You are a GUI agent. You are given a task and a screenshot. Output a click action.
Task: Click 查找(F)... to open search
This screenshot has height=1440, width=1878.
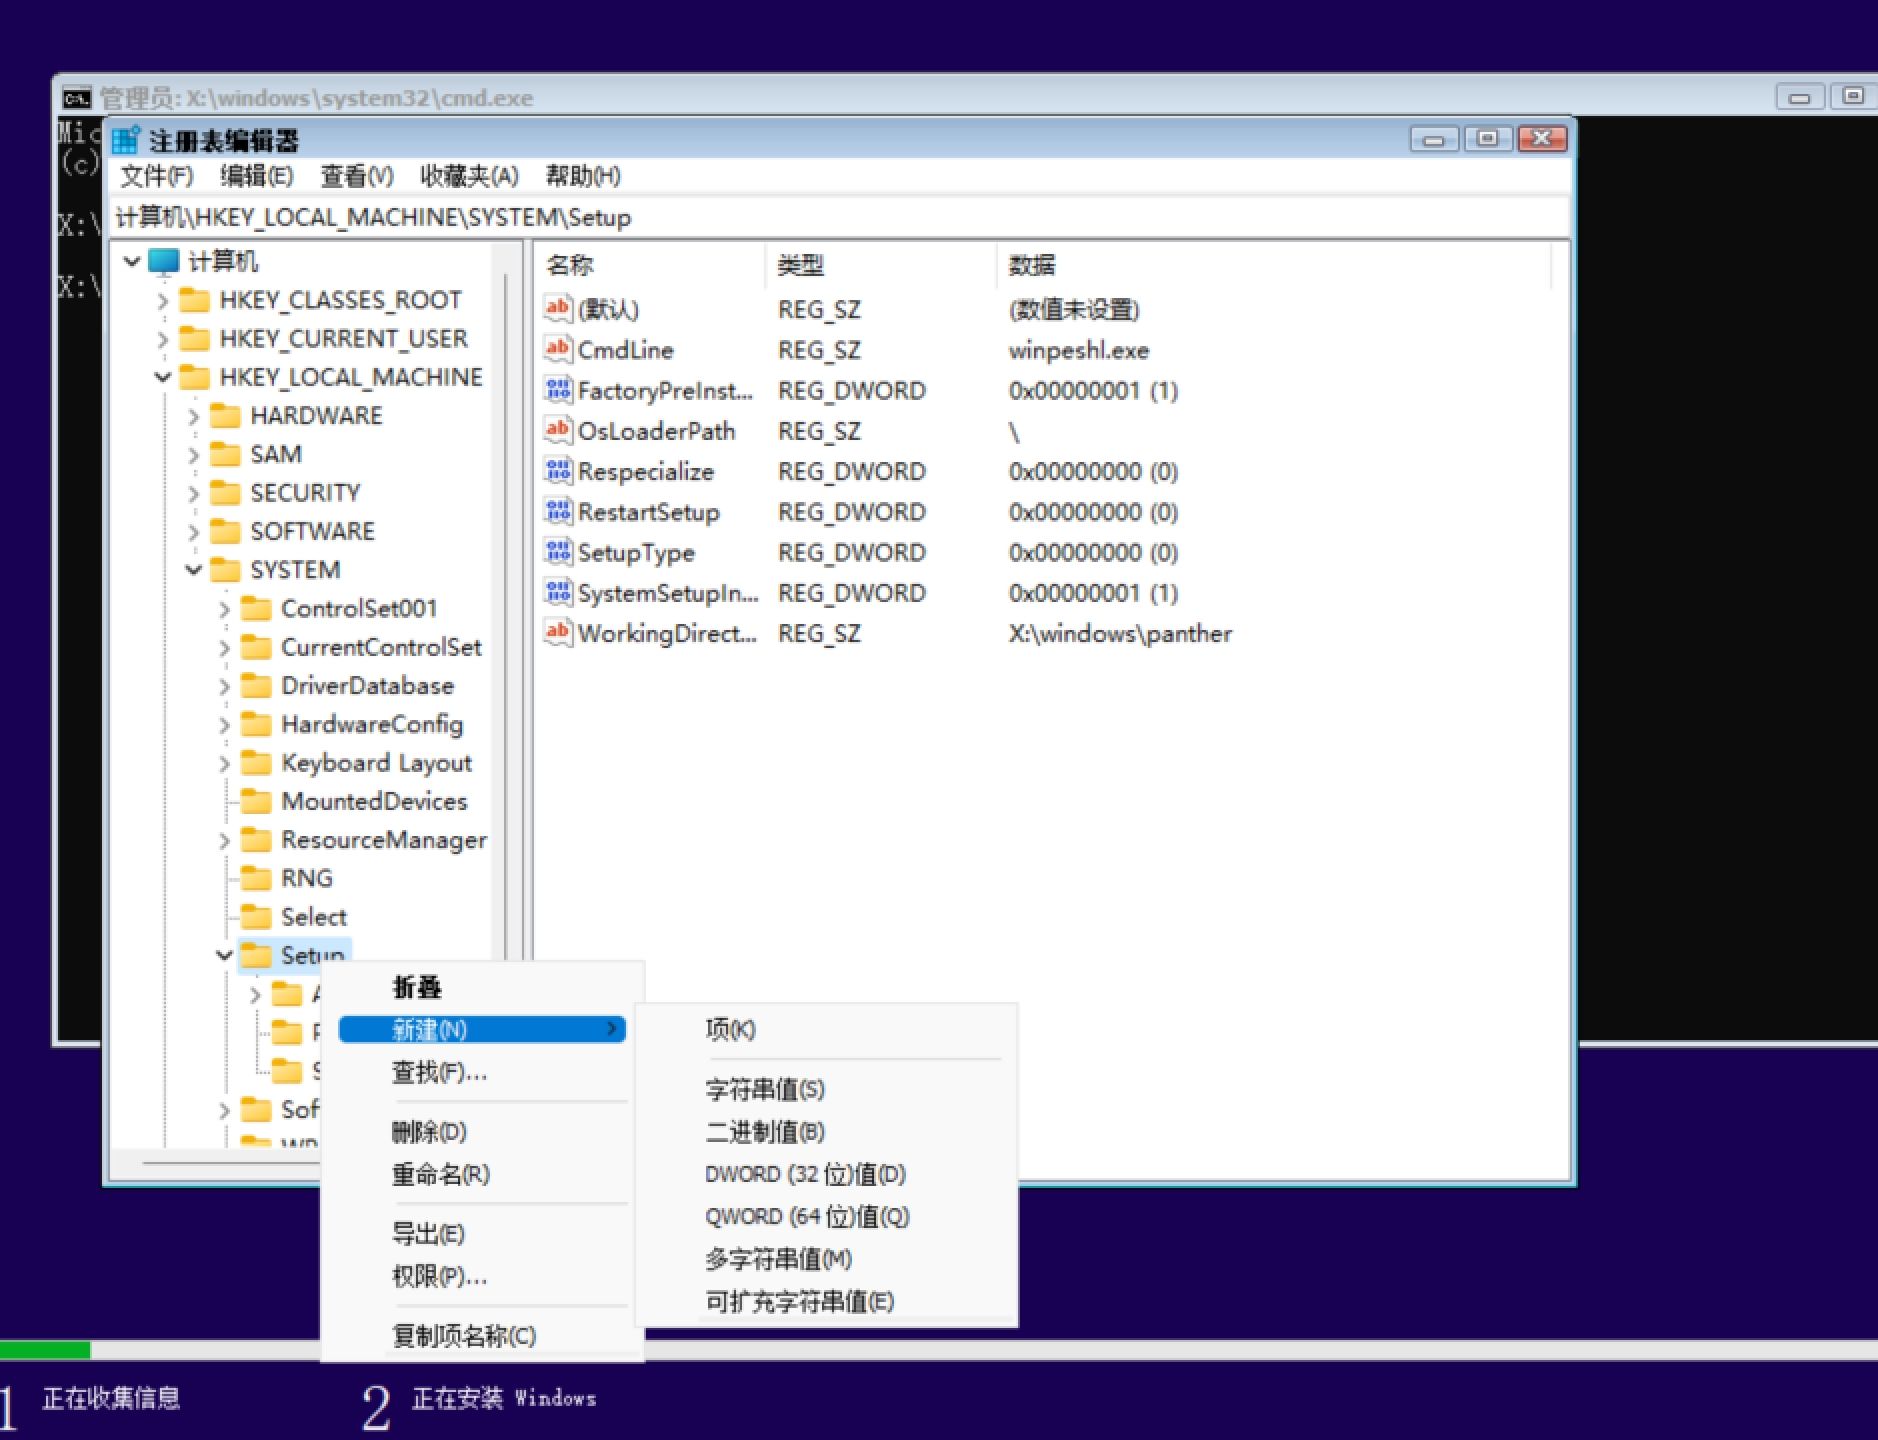[438, 1073]
